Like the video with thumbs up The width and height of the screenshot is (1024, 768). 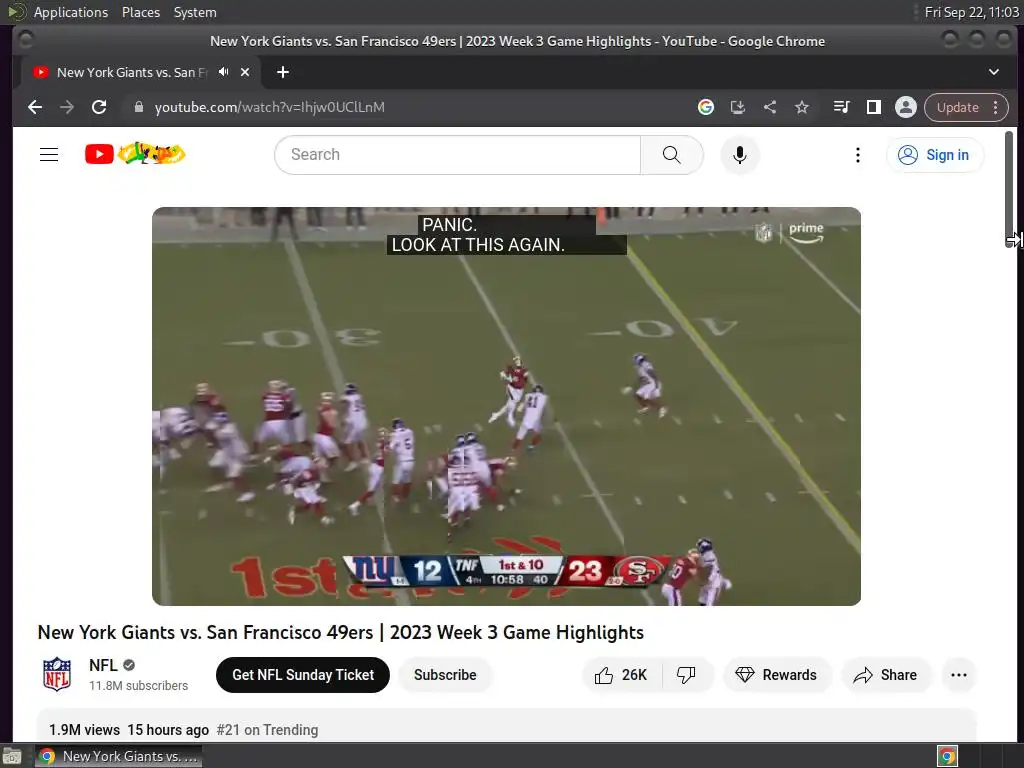621,675
